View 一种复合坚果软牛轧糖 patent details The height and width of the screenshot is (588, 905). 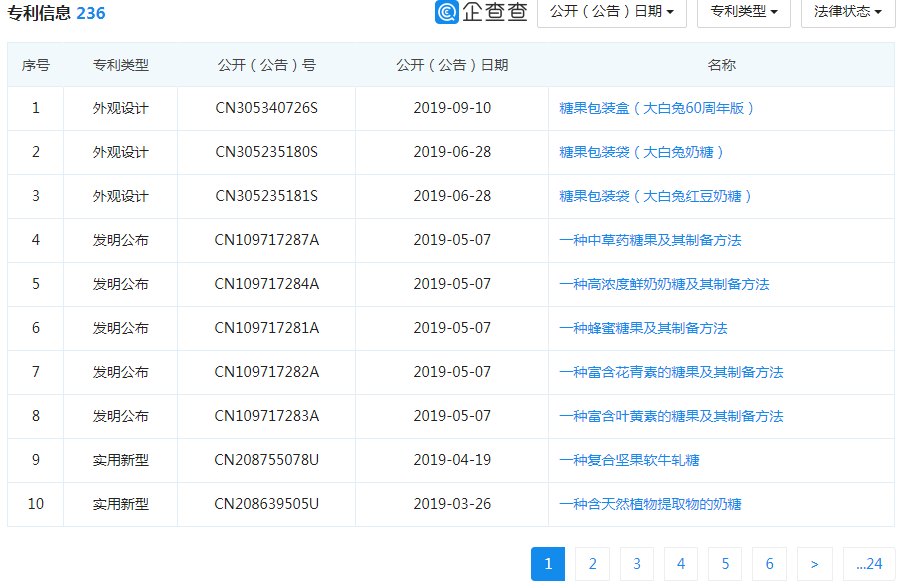629,460
